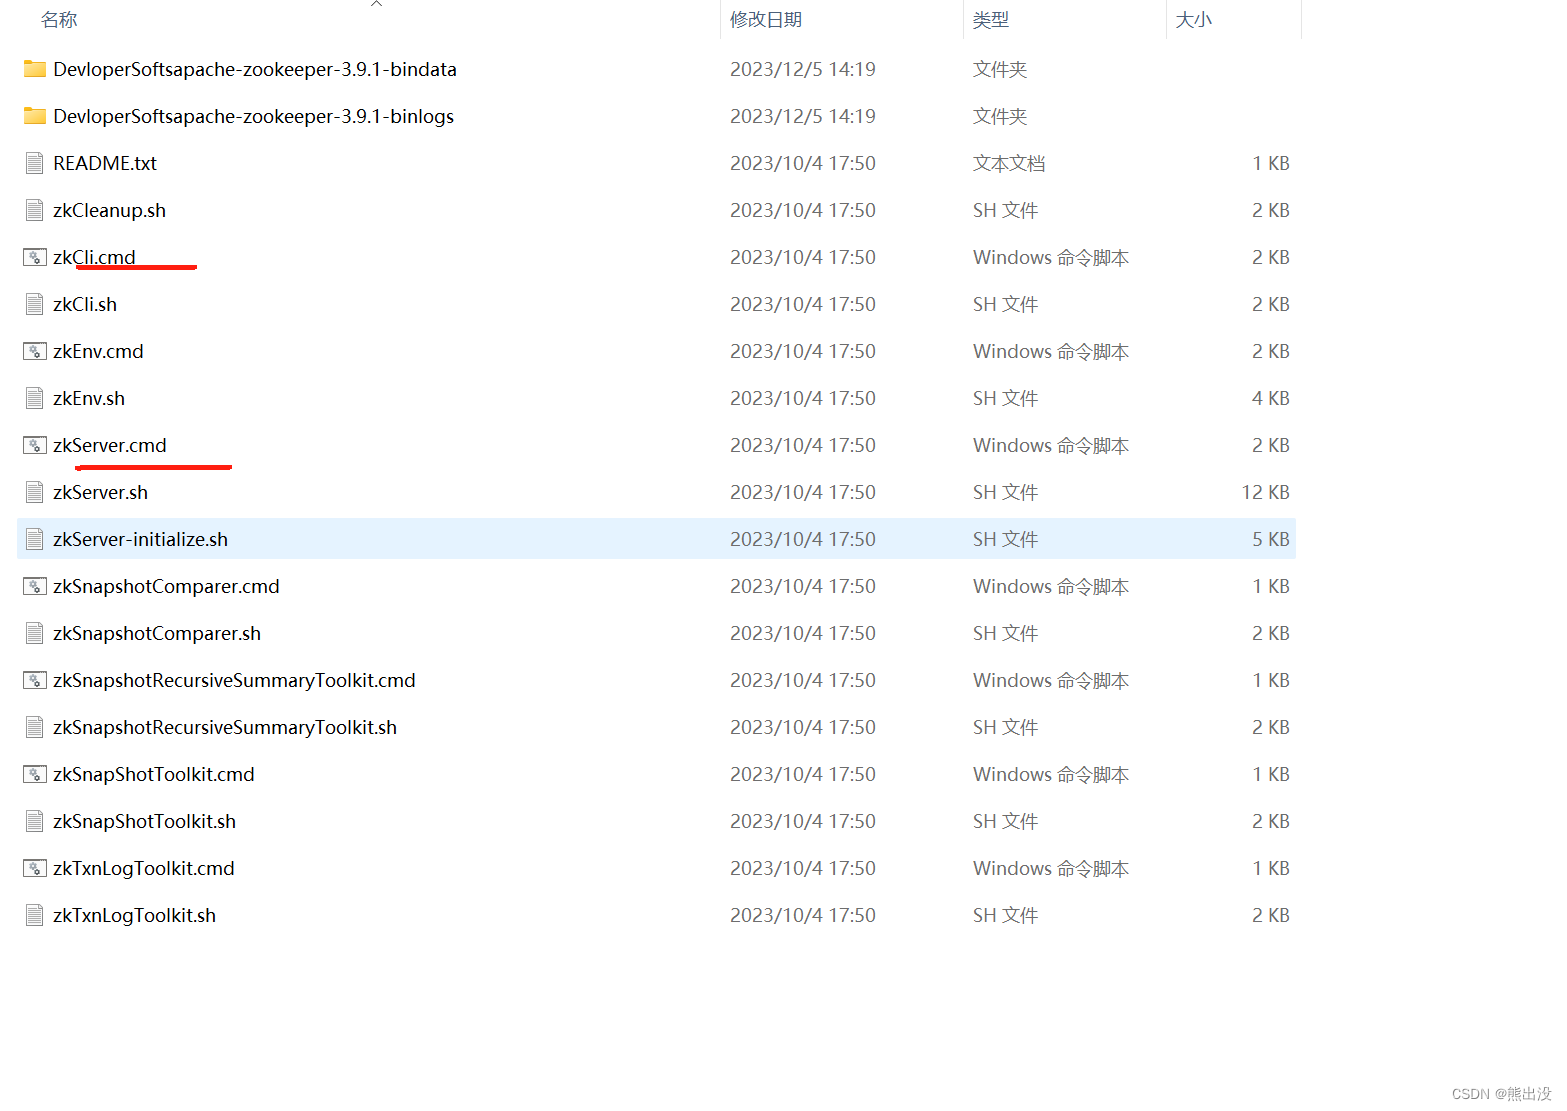Select the file name zkServer-initialize.sh
The width and height of the screenshot is (1567, 1111).
[x=140, y=539]
